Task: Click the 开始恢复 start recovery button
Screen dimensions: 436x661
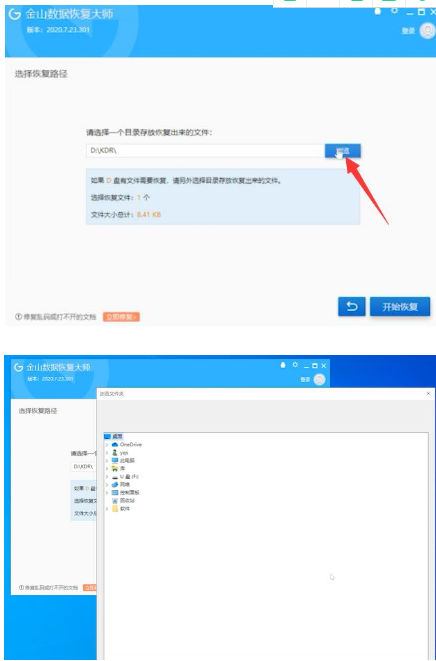Action: [400, 306]
